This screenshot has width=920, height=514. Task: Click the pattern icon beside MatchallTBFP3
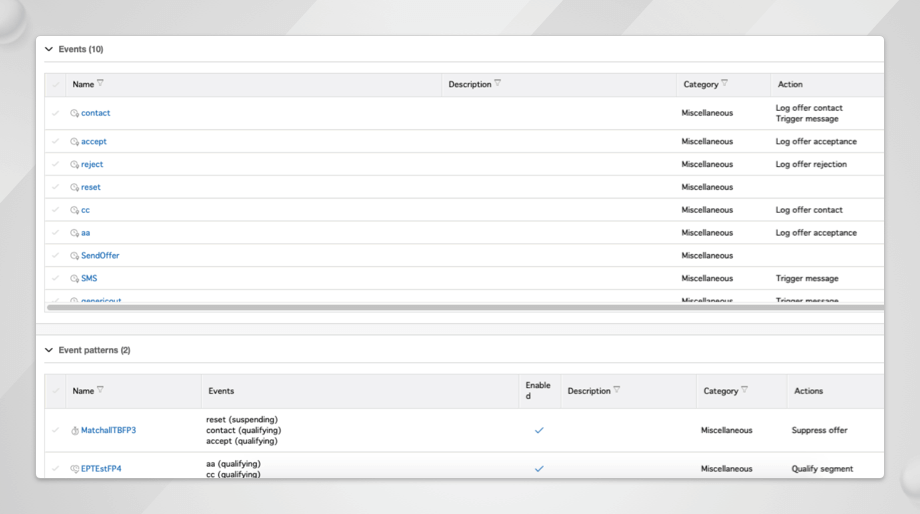75,431
